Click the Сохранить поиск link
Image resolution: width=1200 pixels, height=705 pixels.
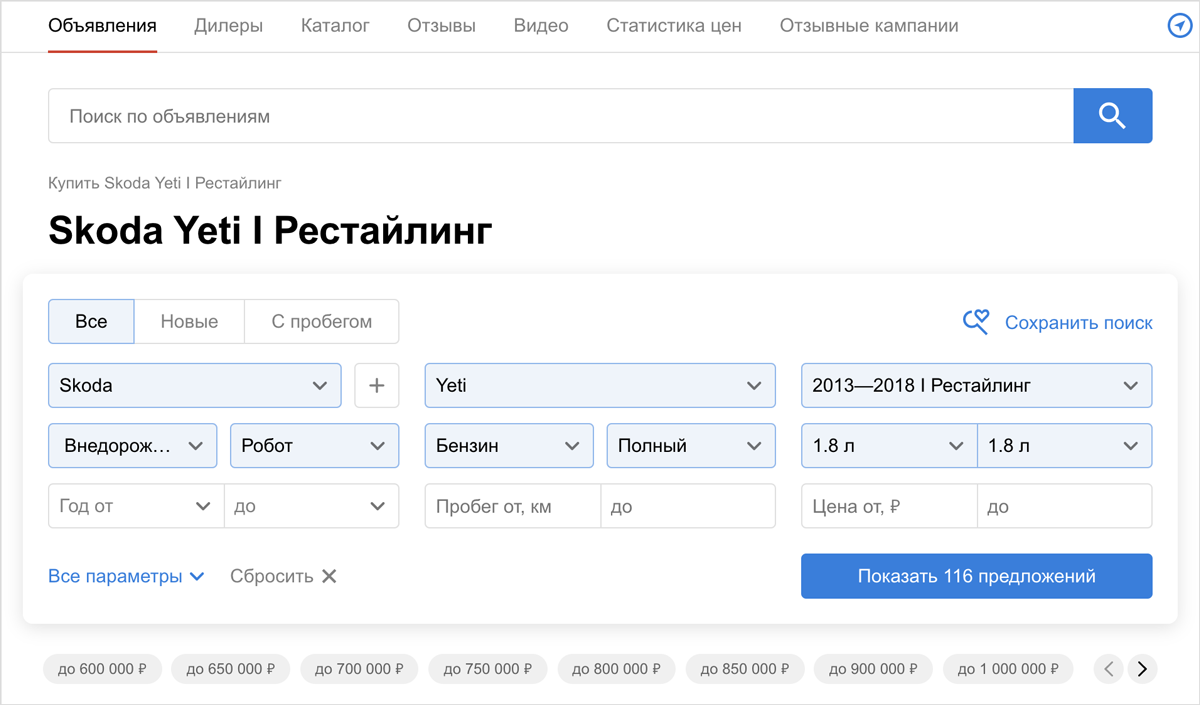tap(1078, 323)
